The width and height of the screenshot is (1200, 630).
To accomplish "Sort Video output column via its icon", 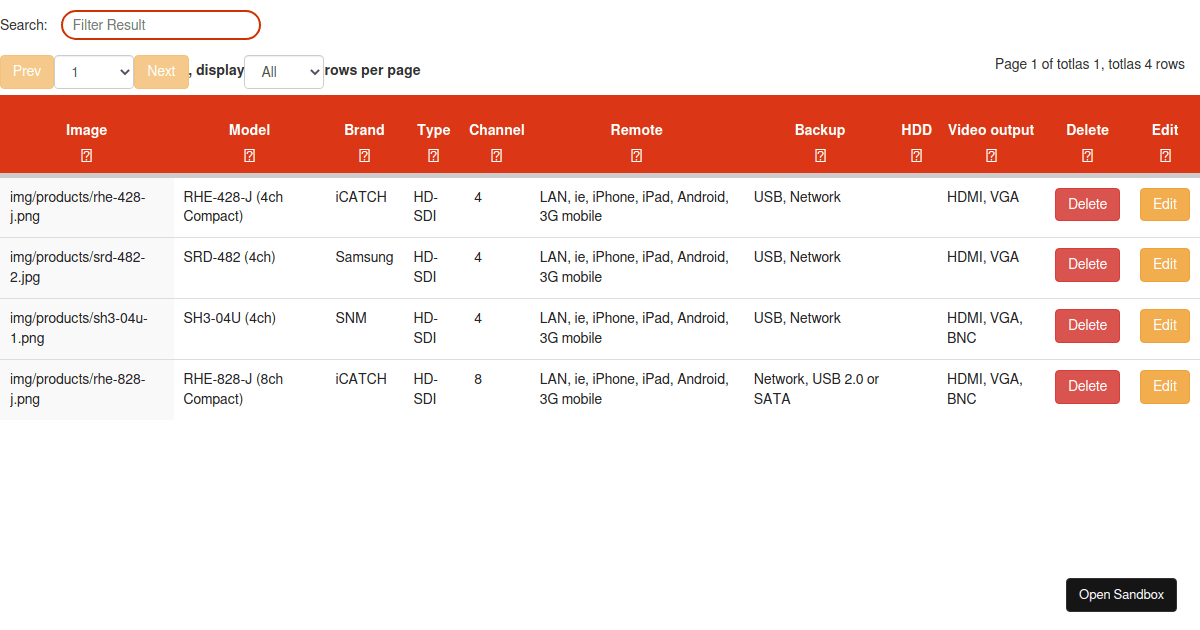I will [x=992, y=156].
